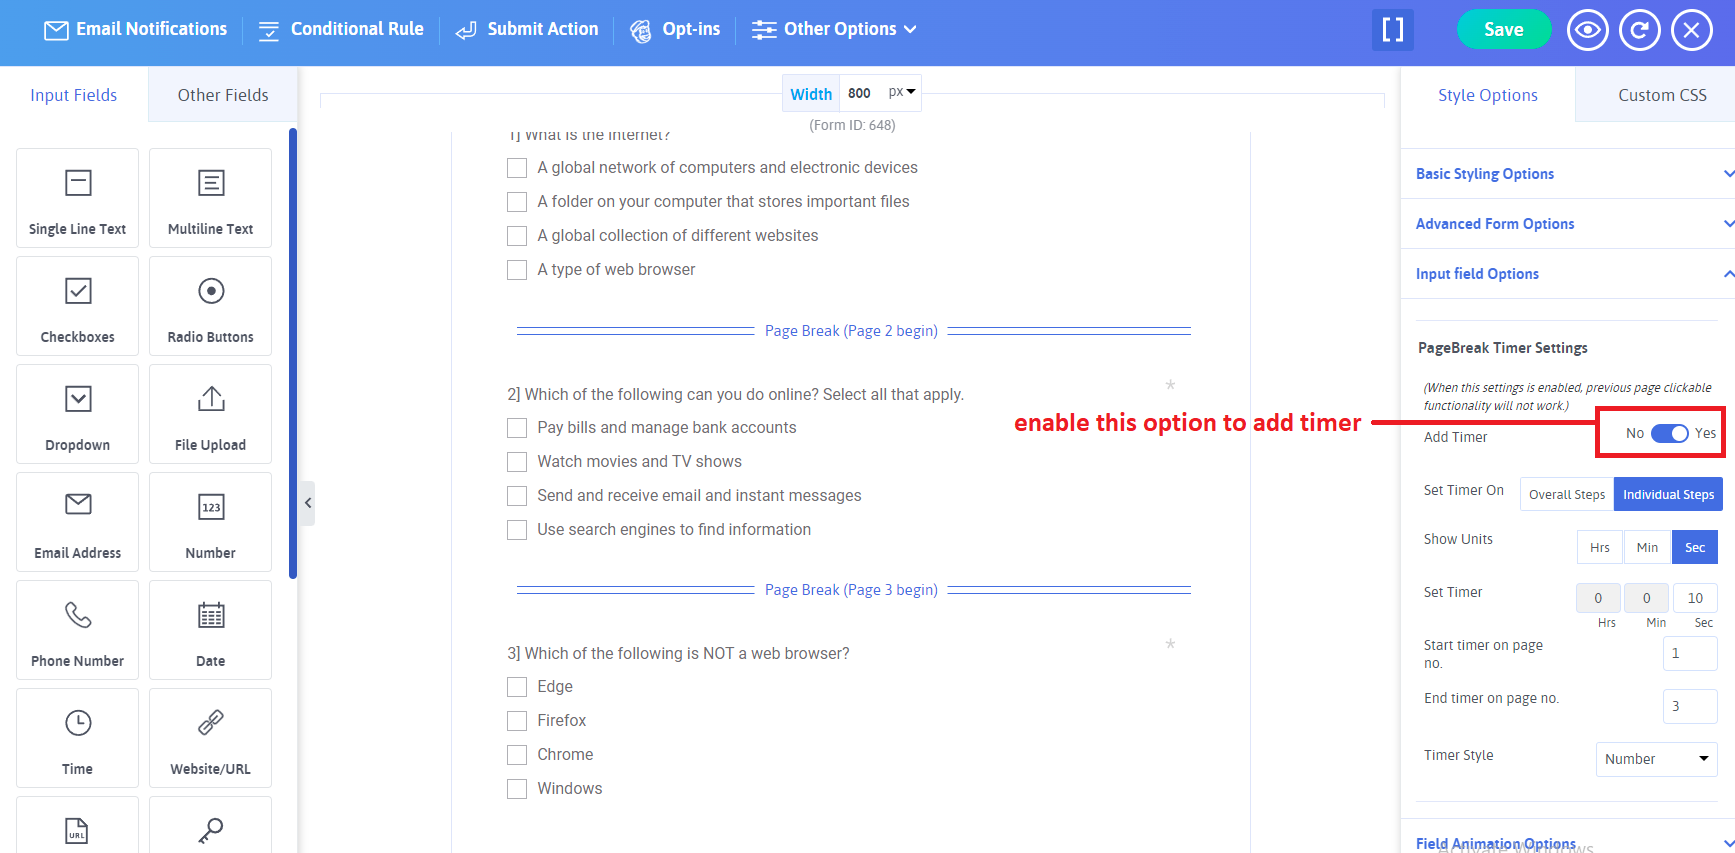Click the Save button
The width and height of the screenshot is (1735, 853).
point(1503,30)
